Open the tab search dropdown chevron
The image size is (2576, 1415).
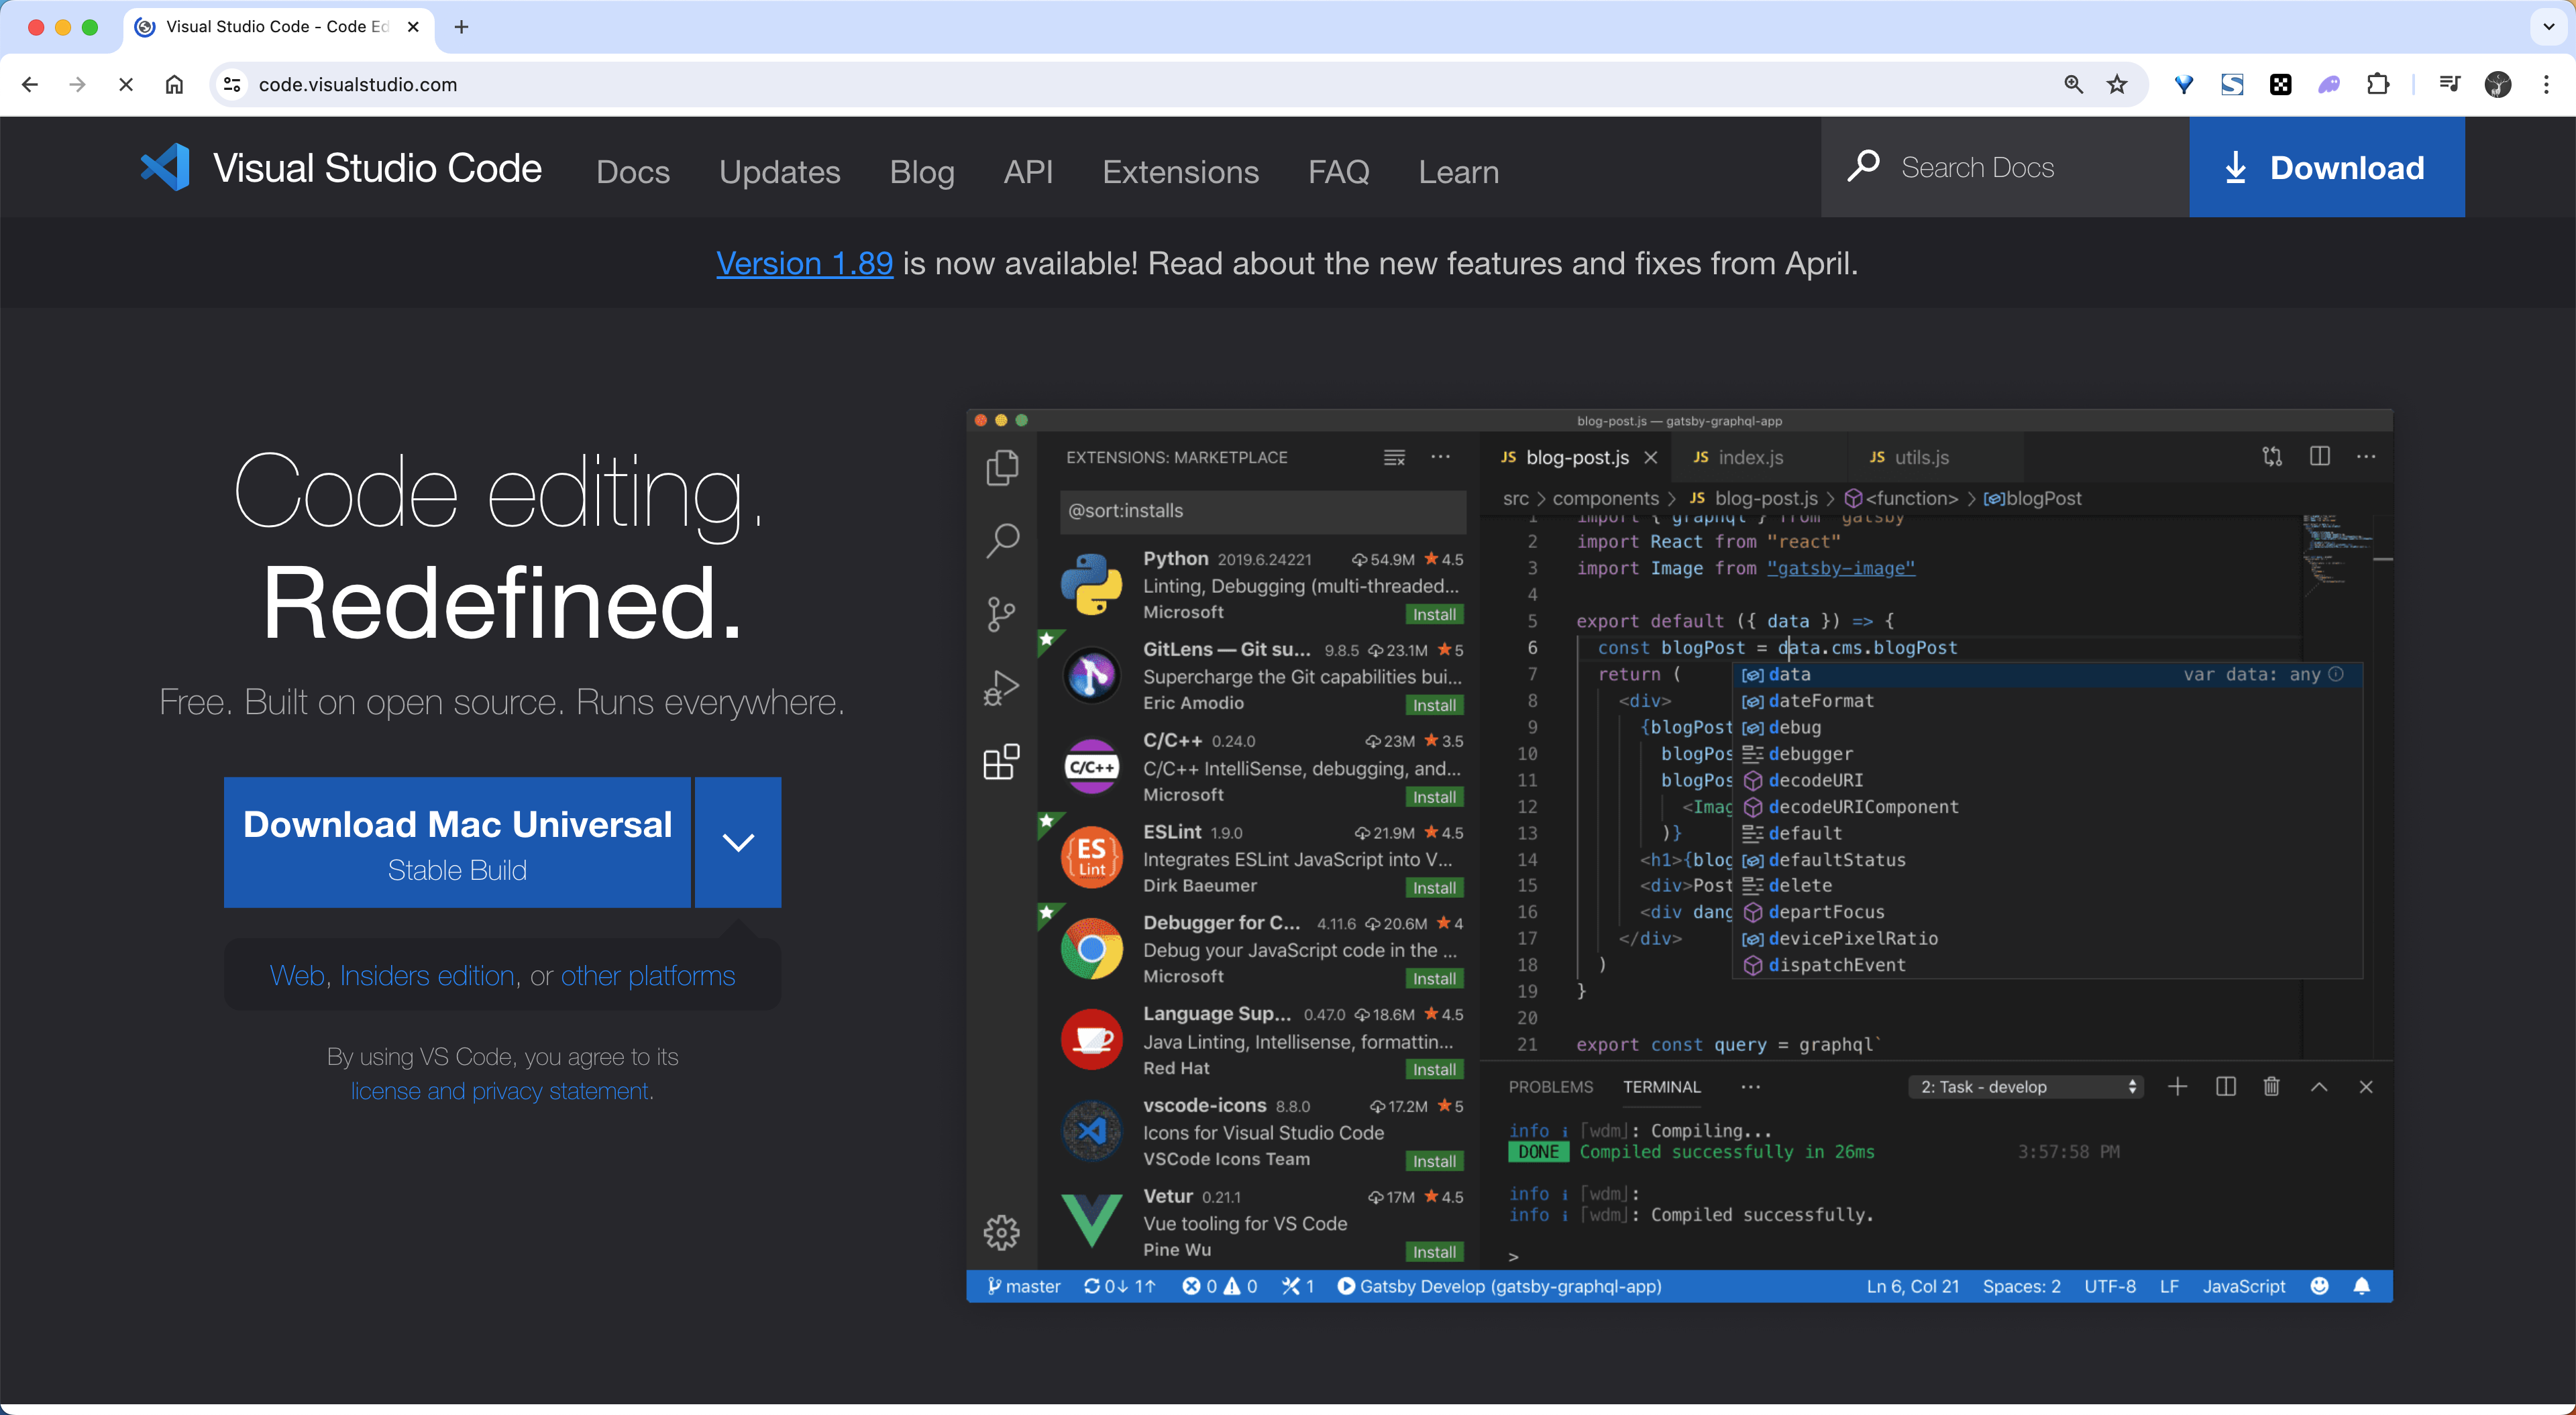(2549, 27)
